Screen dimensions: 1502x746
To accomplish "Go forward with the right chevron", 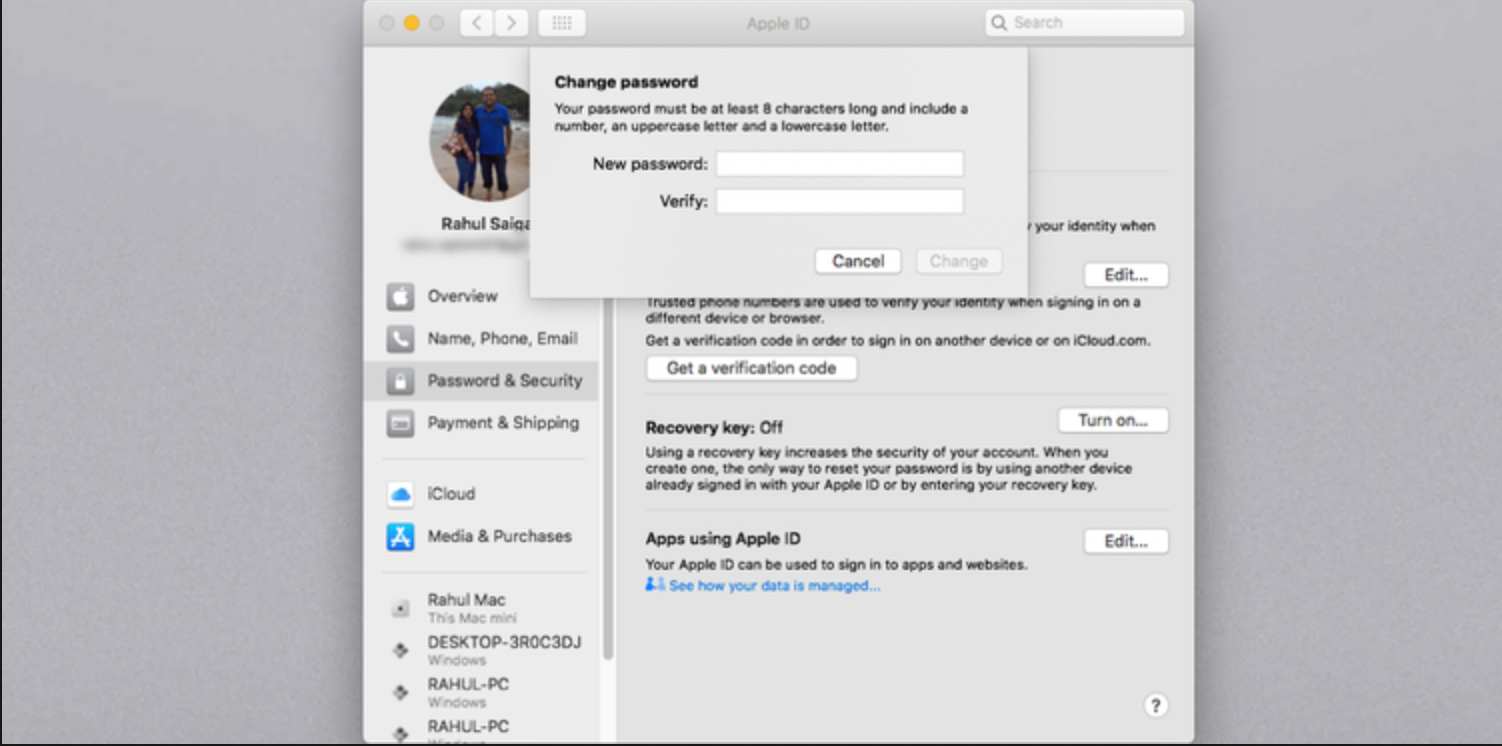I will coord(511,23).
